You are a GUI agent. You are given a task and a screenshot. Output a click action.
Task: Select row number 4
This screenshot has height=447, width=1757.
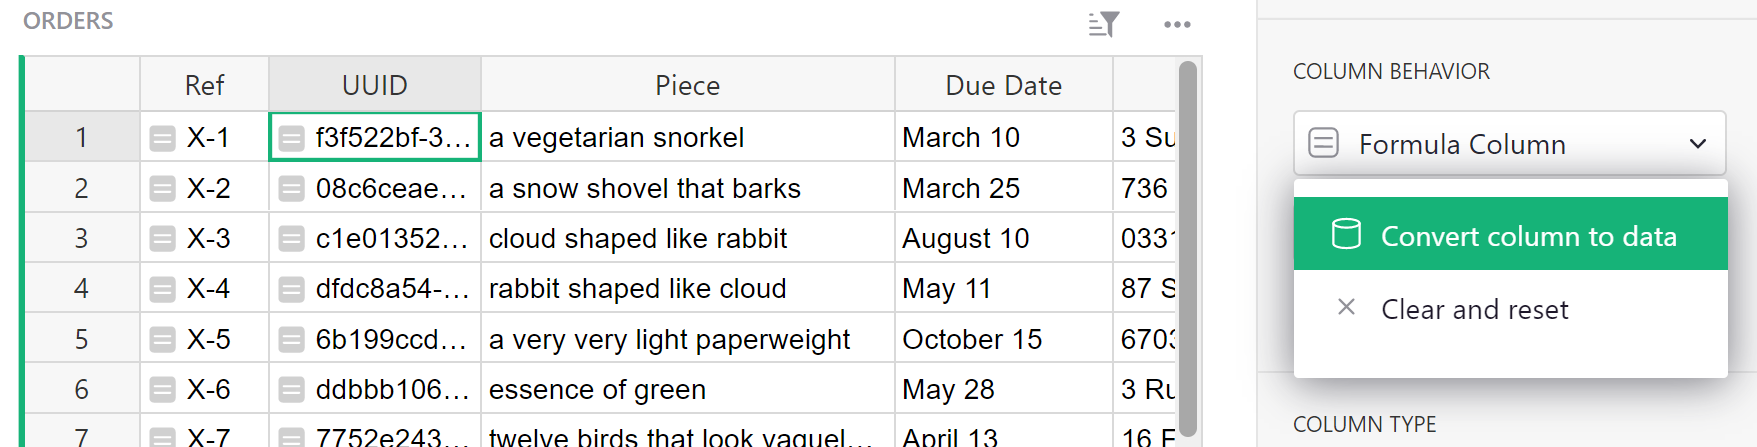[81, 289]
